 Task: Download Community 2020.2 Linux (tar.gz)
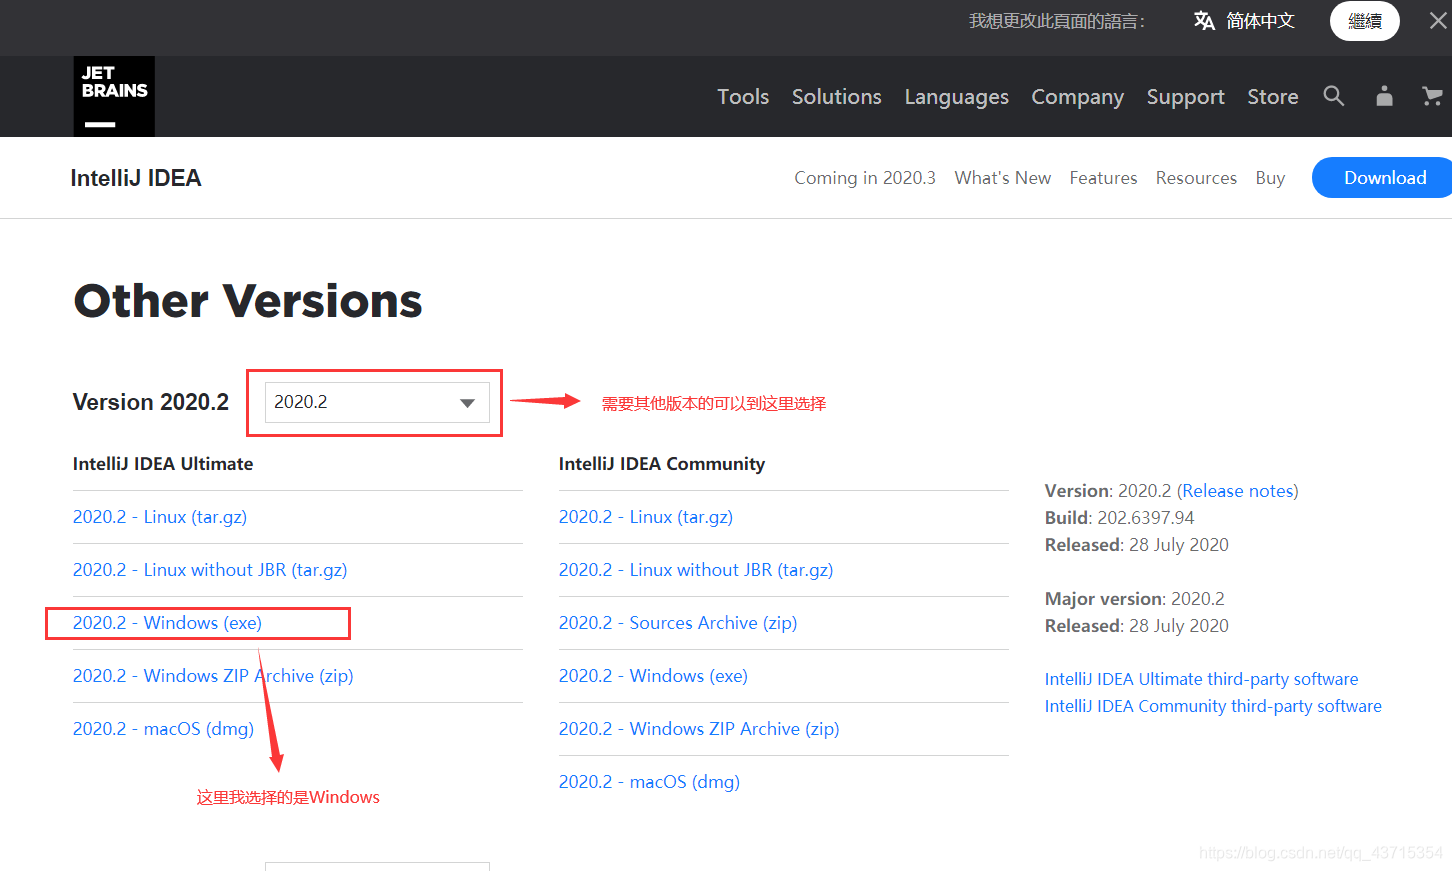tap(646, 517)
